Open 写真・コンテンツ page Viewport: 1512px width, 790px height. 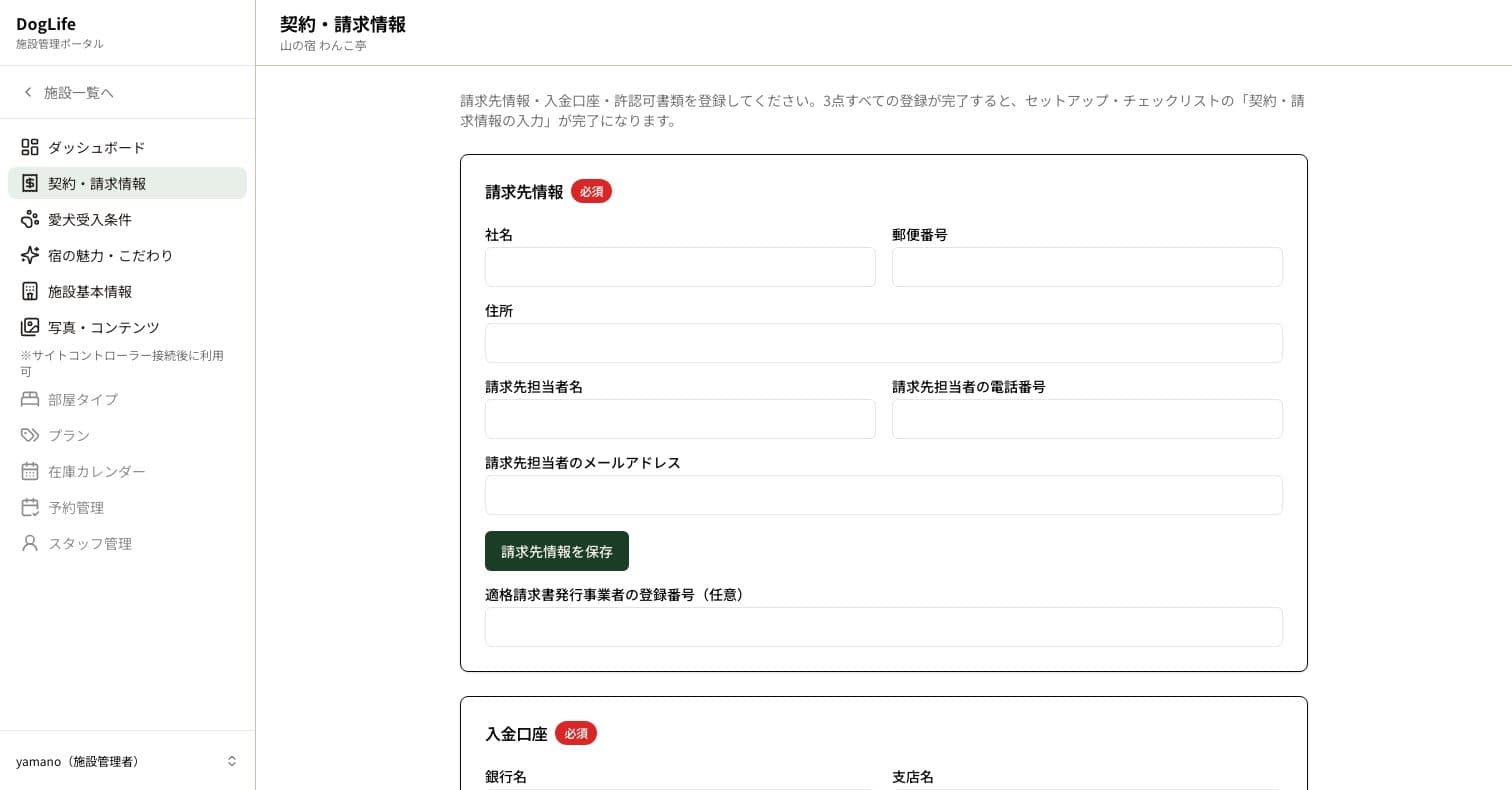click(127, 328)
